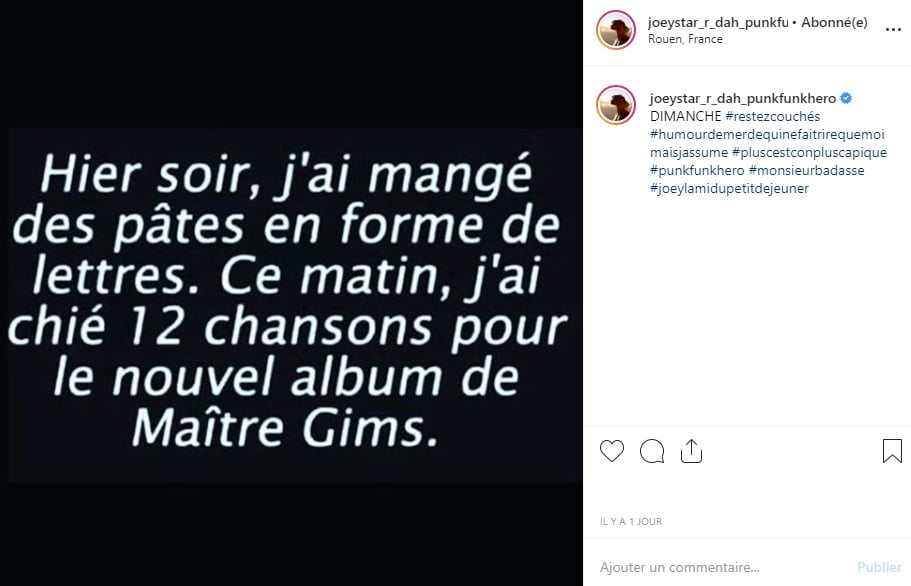Open hashtag #restezcouchés
This screenshot has width=911, height=586.
click(x=773, y=116)
